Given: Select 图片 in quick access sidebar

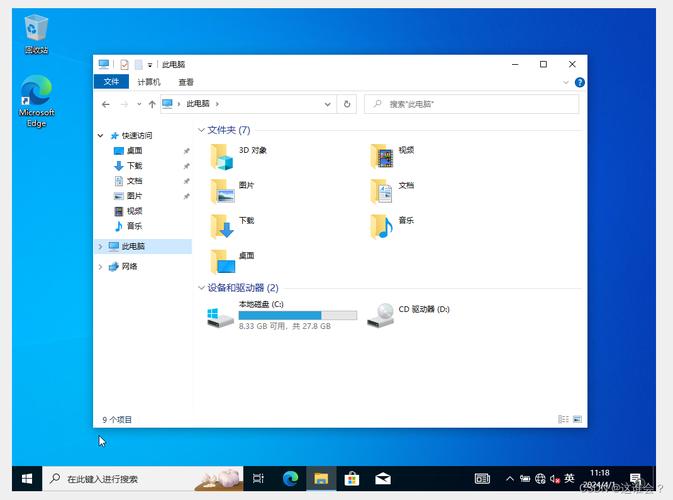Looking at the screenshot, I should 134,196.
